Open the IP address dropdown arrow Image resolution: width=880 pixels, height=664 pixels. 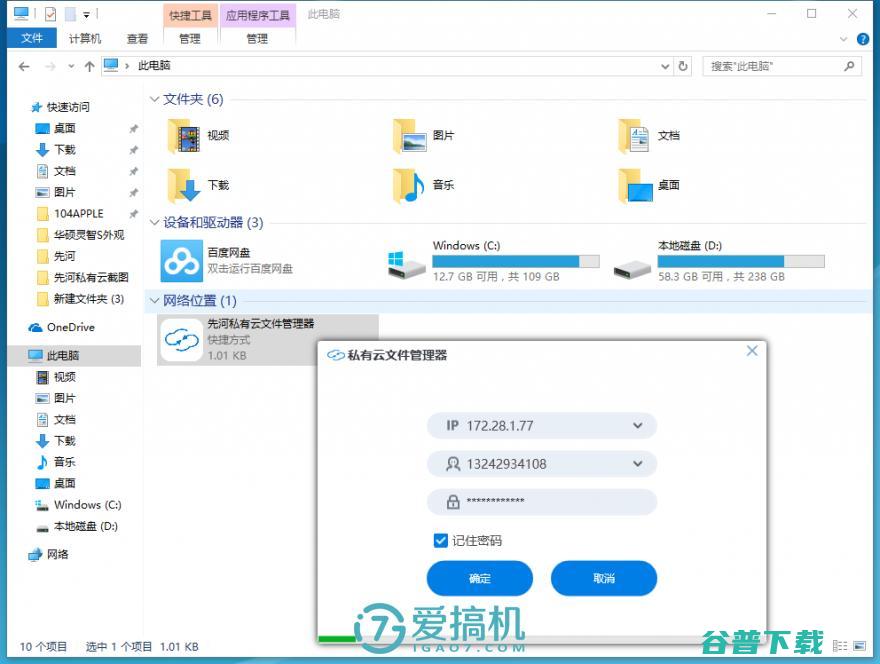pos(638,425)
